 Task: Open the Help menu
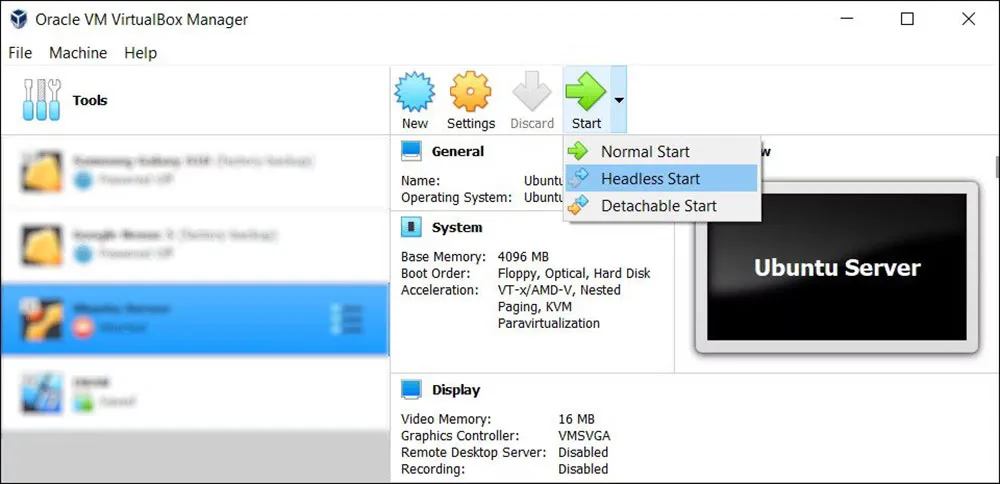140,53
